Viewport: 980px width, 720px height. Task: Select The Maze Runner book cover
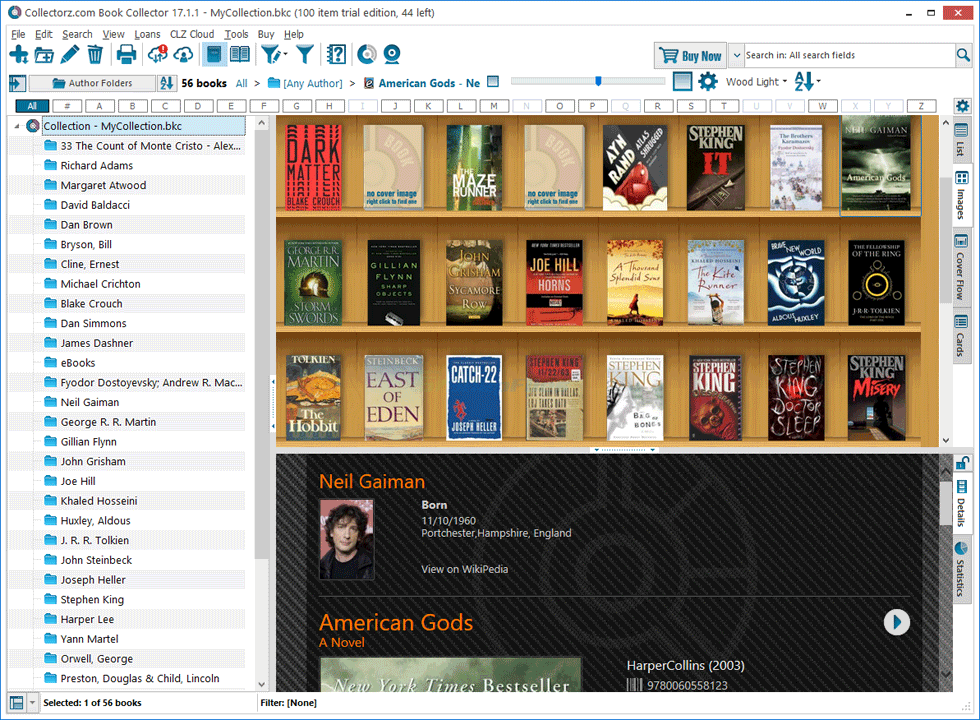point(474,167)
